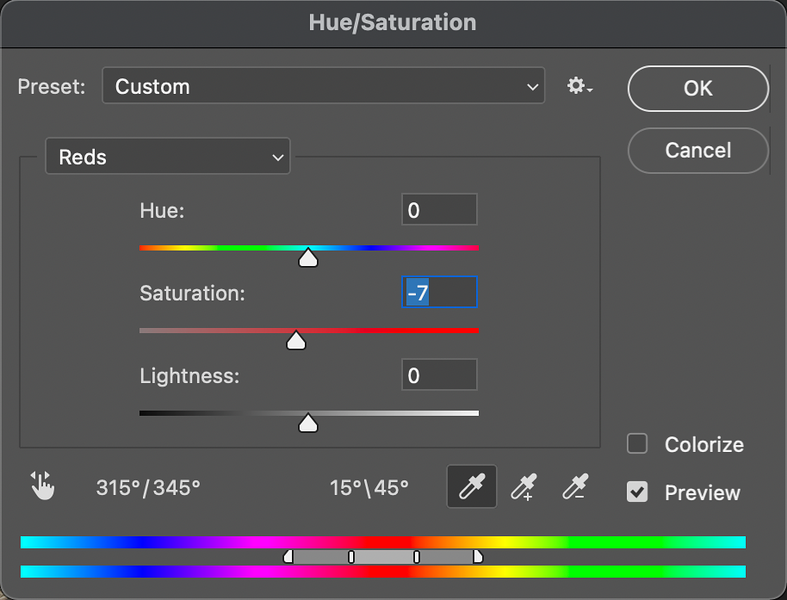The height and width of the screenshot is (600, 787).
Task: Select the Add to Sample eyedropper
Action: coord(523,487)
